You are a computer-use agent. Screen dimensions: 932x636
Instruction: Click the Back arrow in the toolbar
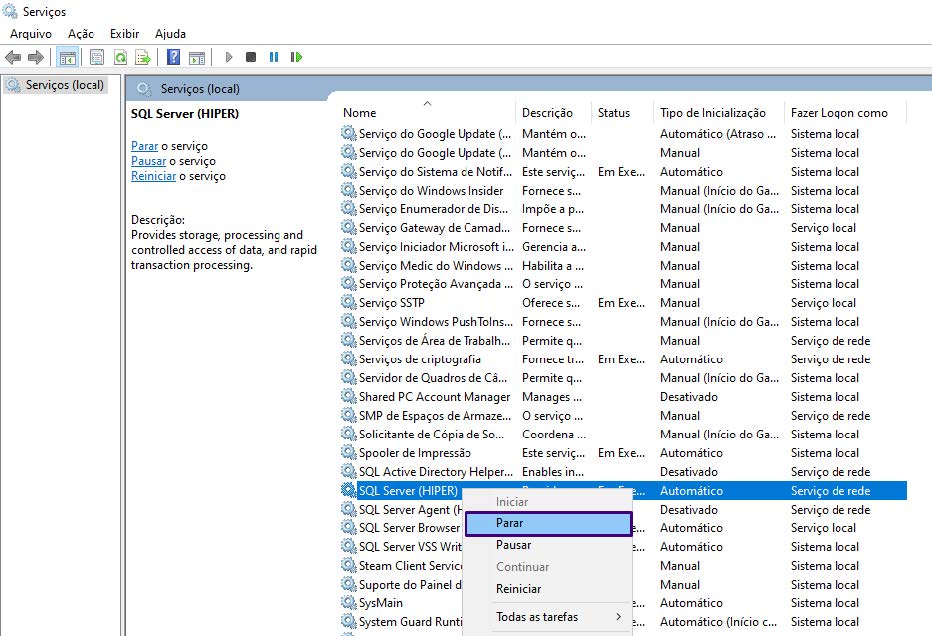pyautogui.click(x=13, y=58)
